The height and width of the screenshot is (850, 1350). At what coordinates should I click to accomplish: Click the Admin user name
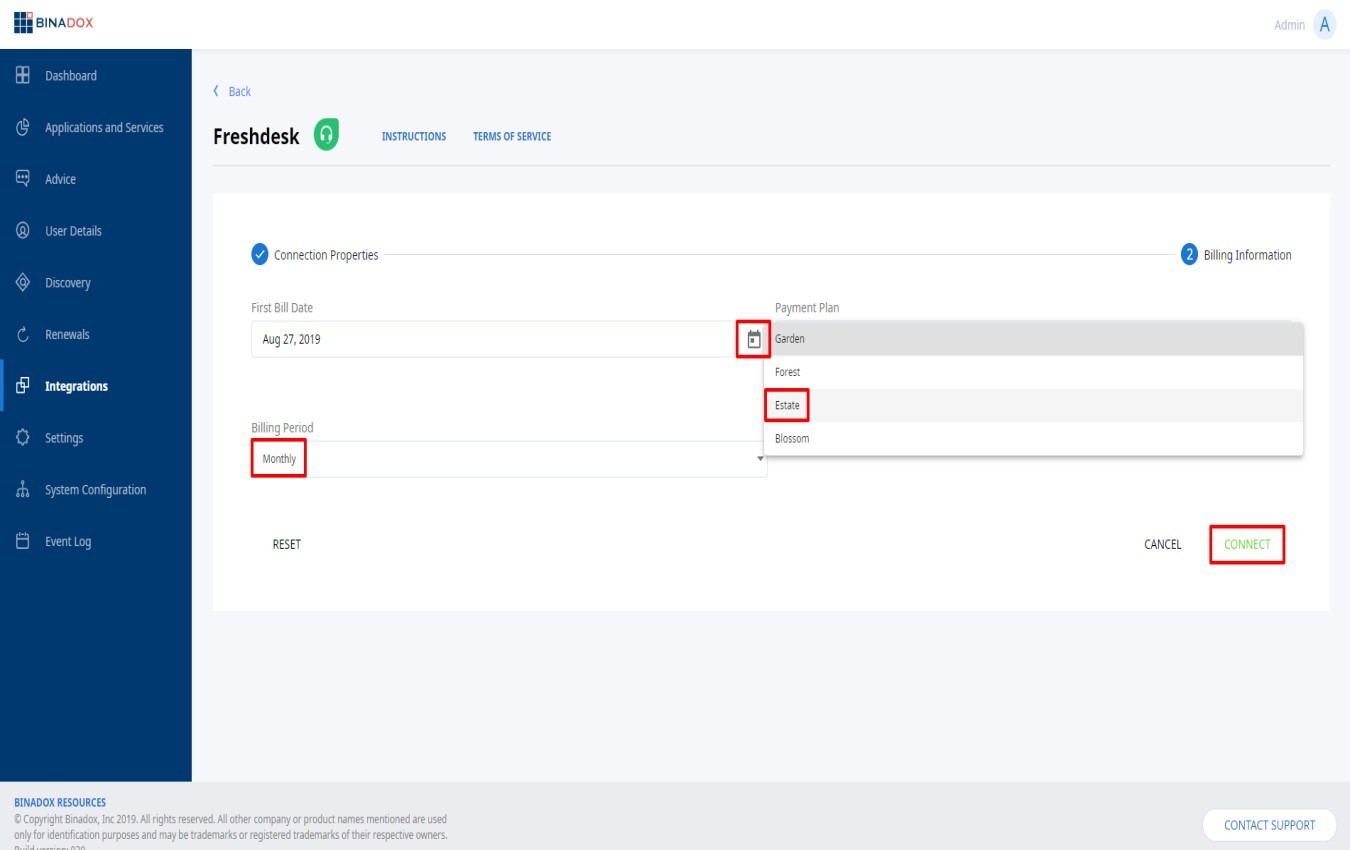pos(1289,25)
